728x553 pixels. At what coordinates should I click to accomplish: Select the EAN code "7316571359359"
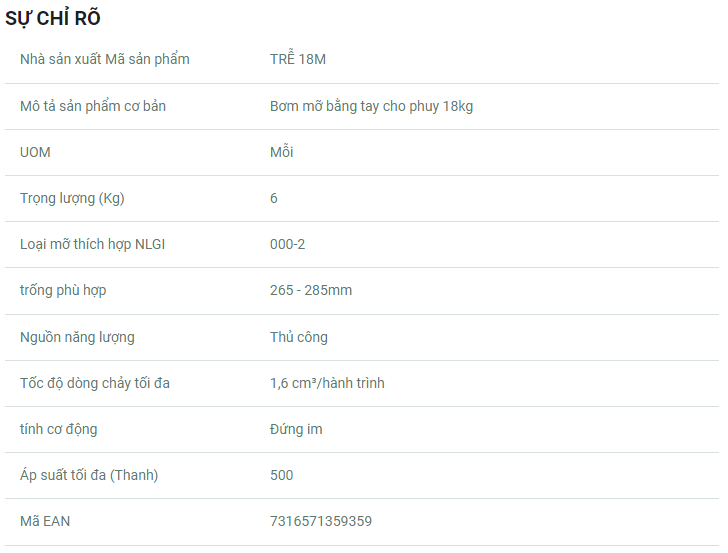[x=321, y=521]
